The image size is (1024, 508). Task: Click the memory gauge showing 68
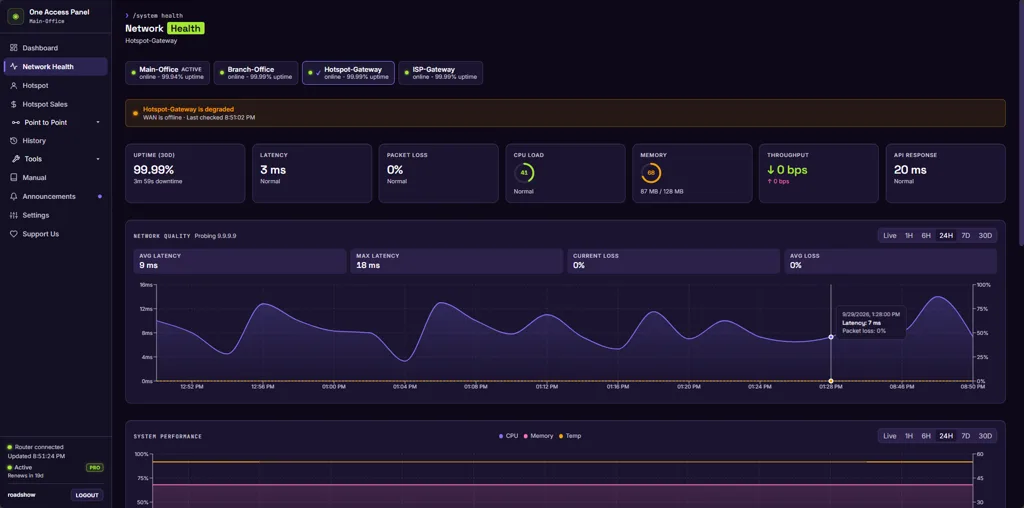click(x=650, y=173)
